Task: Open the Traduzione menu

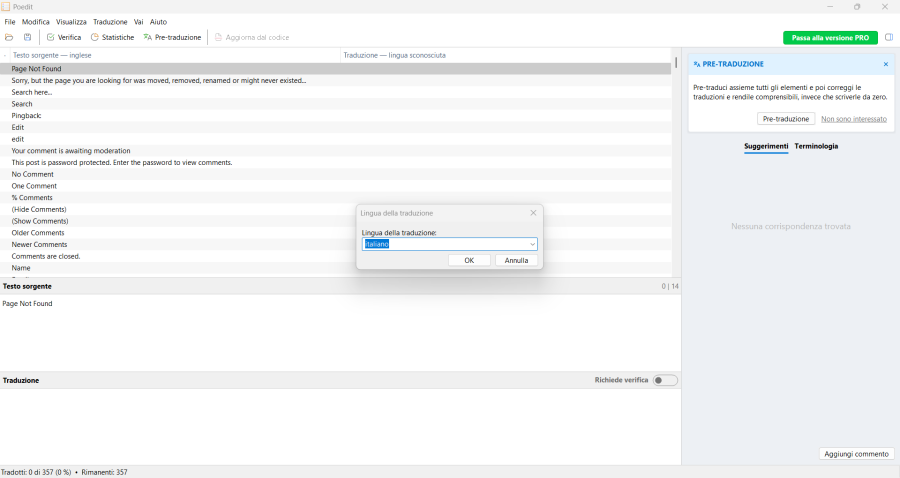Action: coord(110,21)
